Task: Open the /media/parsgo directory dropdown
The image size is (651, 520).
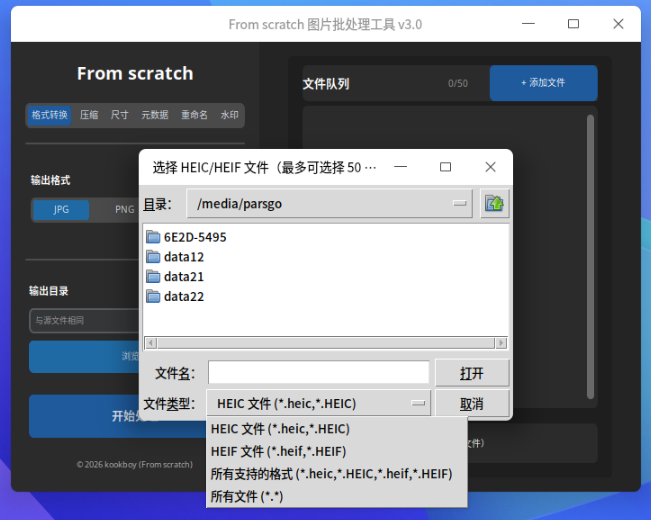Action: tap(330, 204)
